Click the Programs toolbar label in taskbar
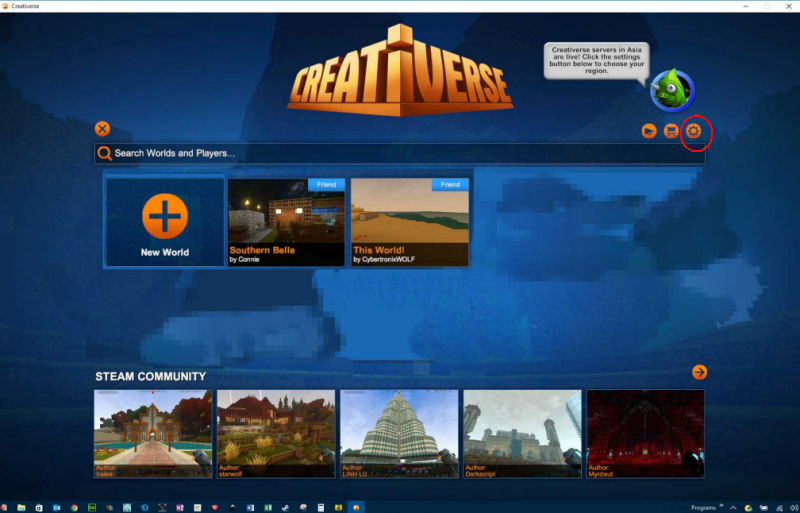This screenshot has width=800, height=513. [x=703, y=508]
